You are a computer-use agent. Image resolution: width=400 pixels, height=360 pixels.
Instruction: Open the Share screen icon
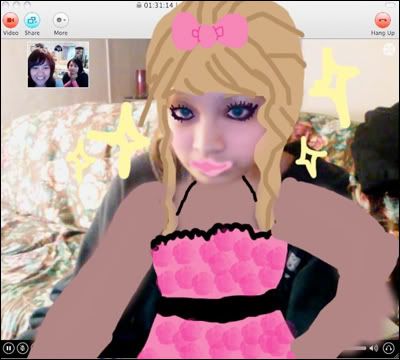pos(32,20)
